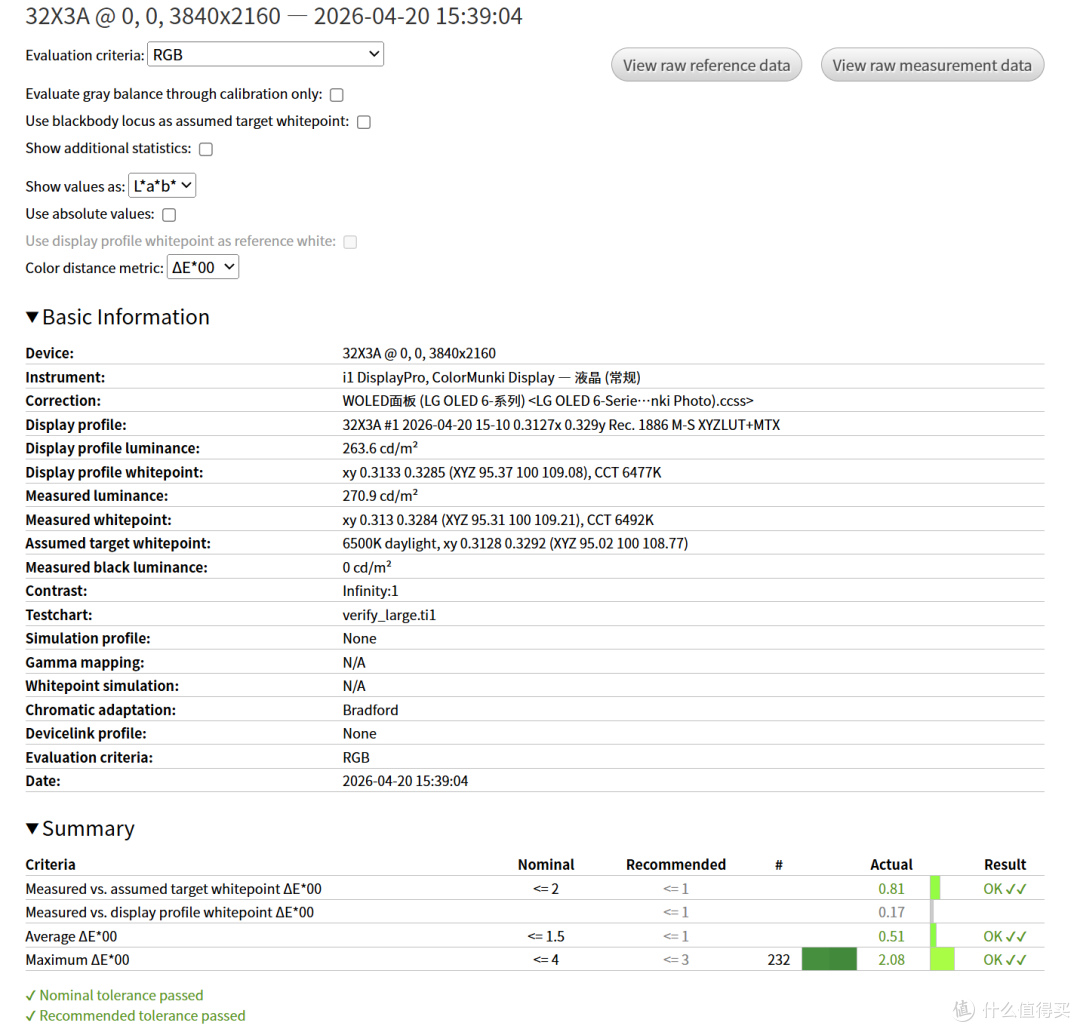Click the green bar beside actual 0.81
Screen dimensions: 1080x1032
click(x=935, y=889)
